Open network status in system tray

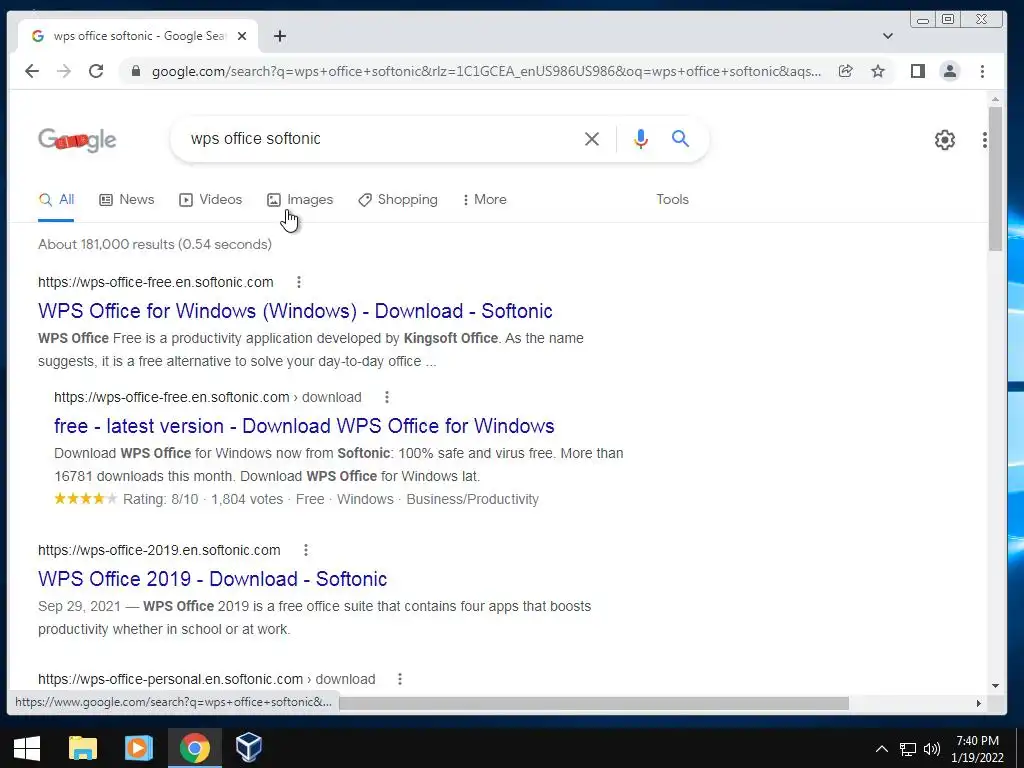(908, 749)
